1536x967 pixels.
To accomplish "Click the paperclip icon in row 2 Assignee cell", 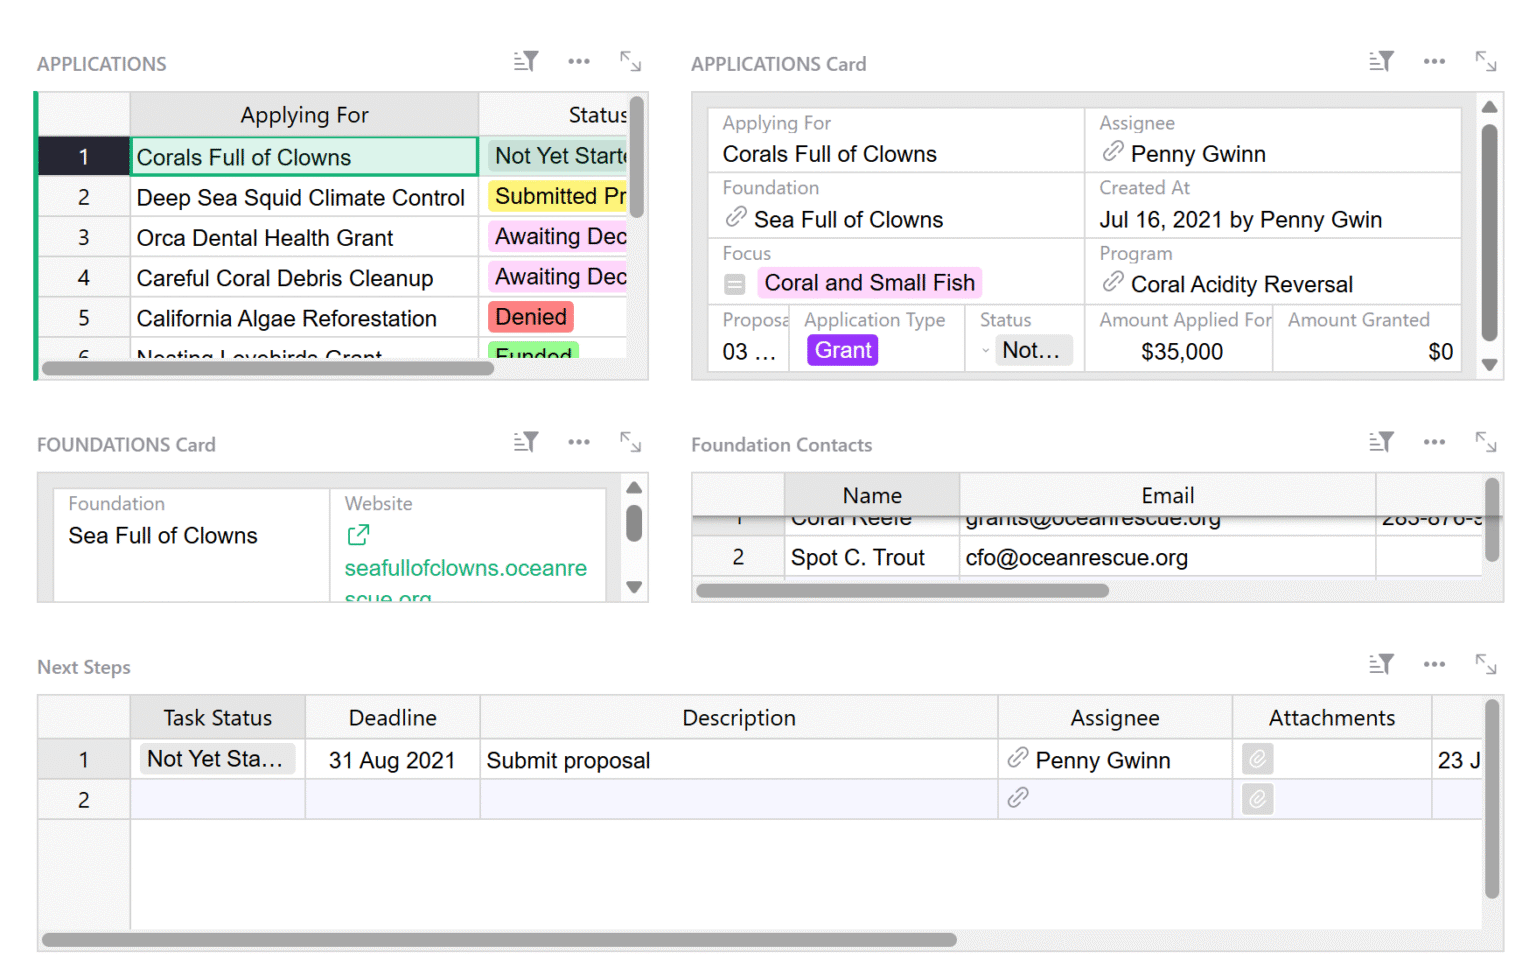I will click(1018, 798).
